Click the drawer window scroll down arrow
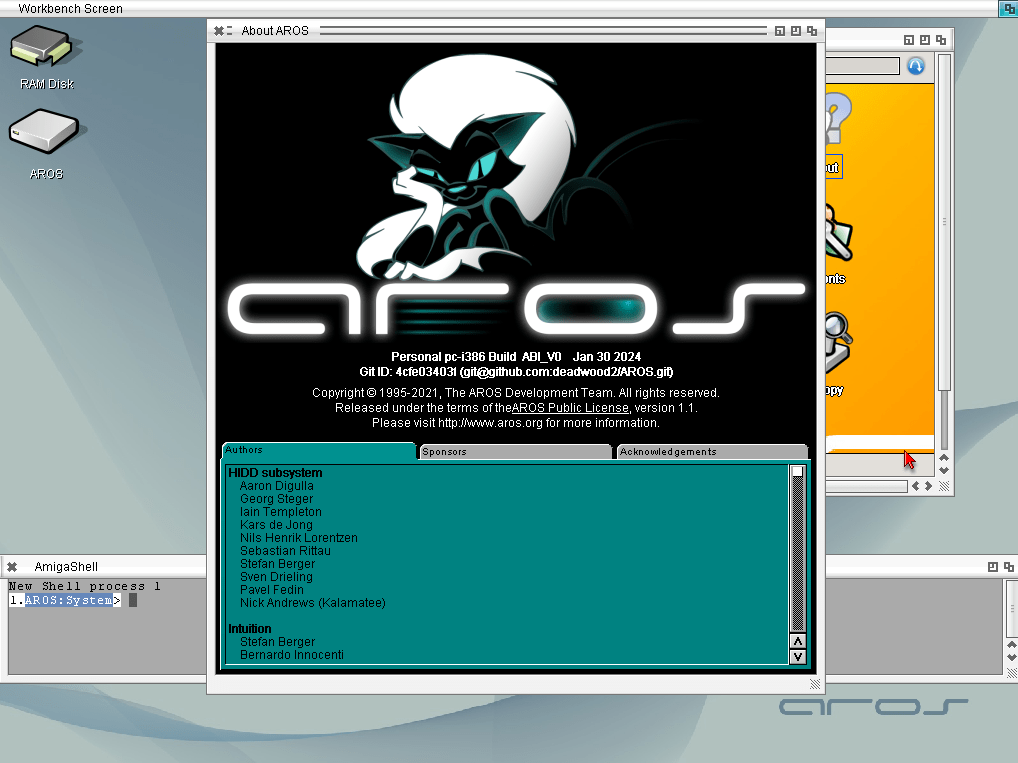 945,470
